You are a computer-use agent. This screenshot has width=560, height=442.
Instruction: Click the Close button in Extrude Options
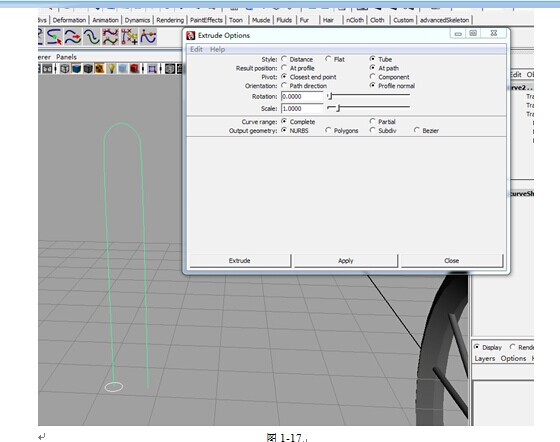coord(452,261)
